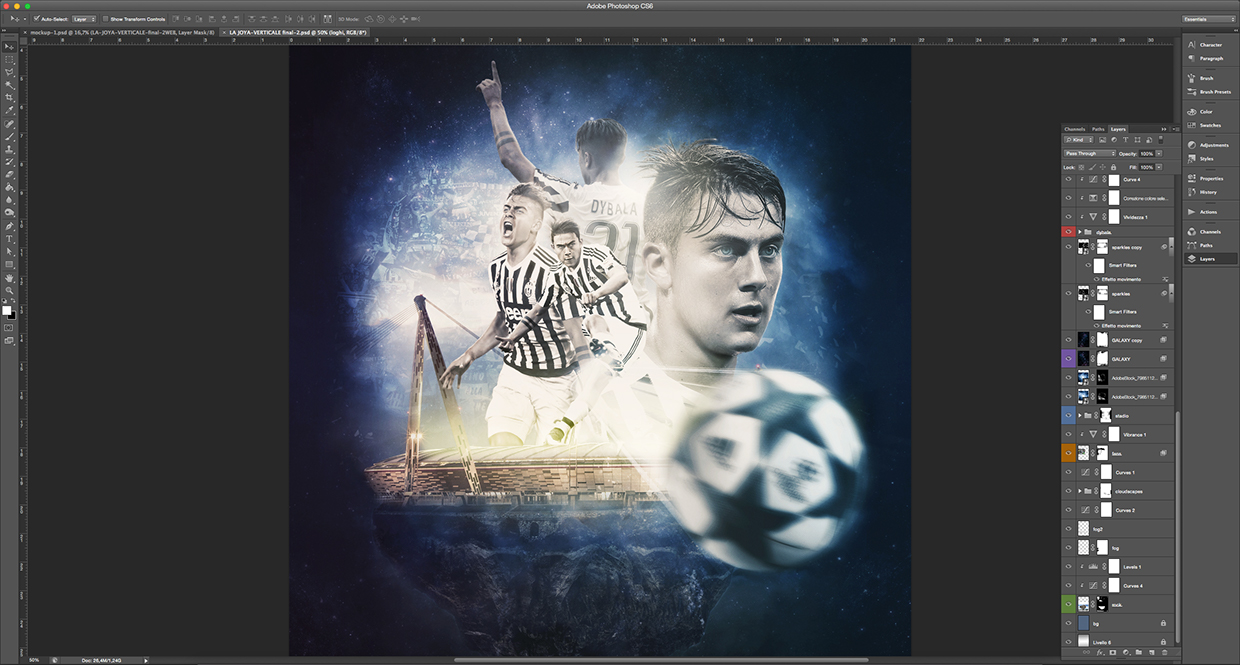
Task: Open the Pass Through blend mode dropdown
Action: (x=1089, y=153)
